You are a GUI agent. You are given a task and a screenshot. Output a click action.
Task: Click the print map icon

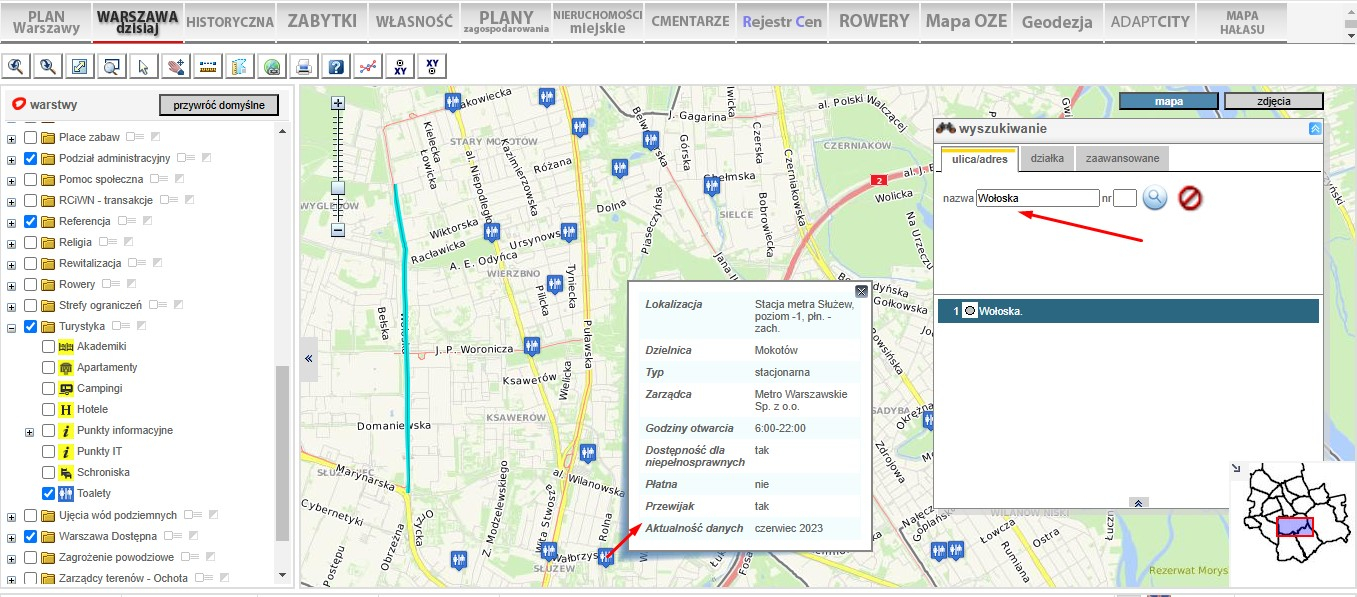coord(304,67)
